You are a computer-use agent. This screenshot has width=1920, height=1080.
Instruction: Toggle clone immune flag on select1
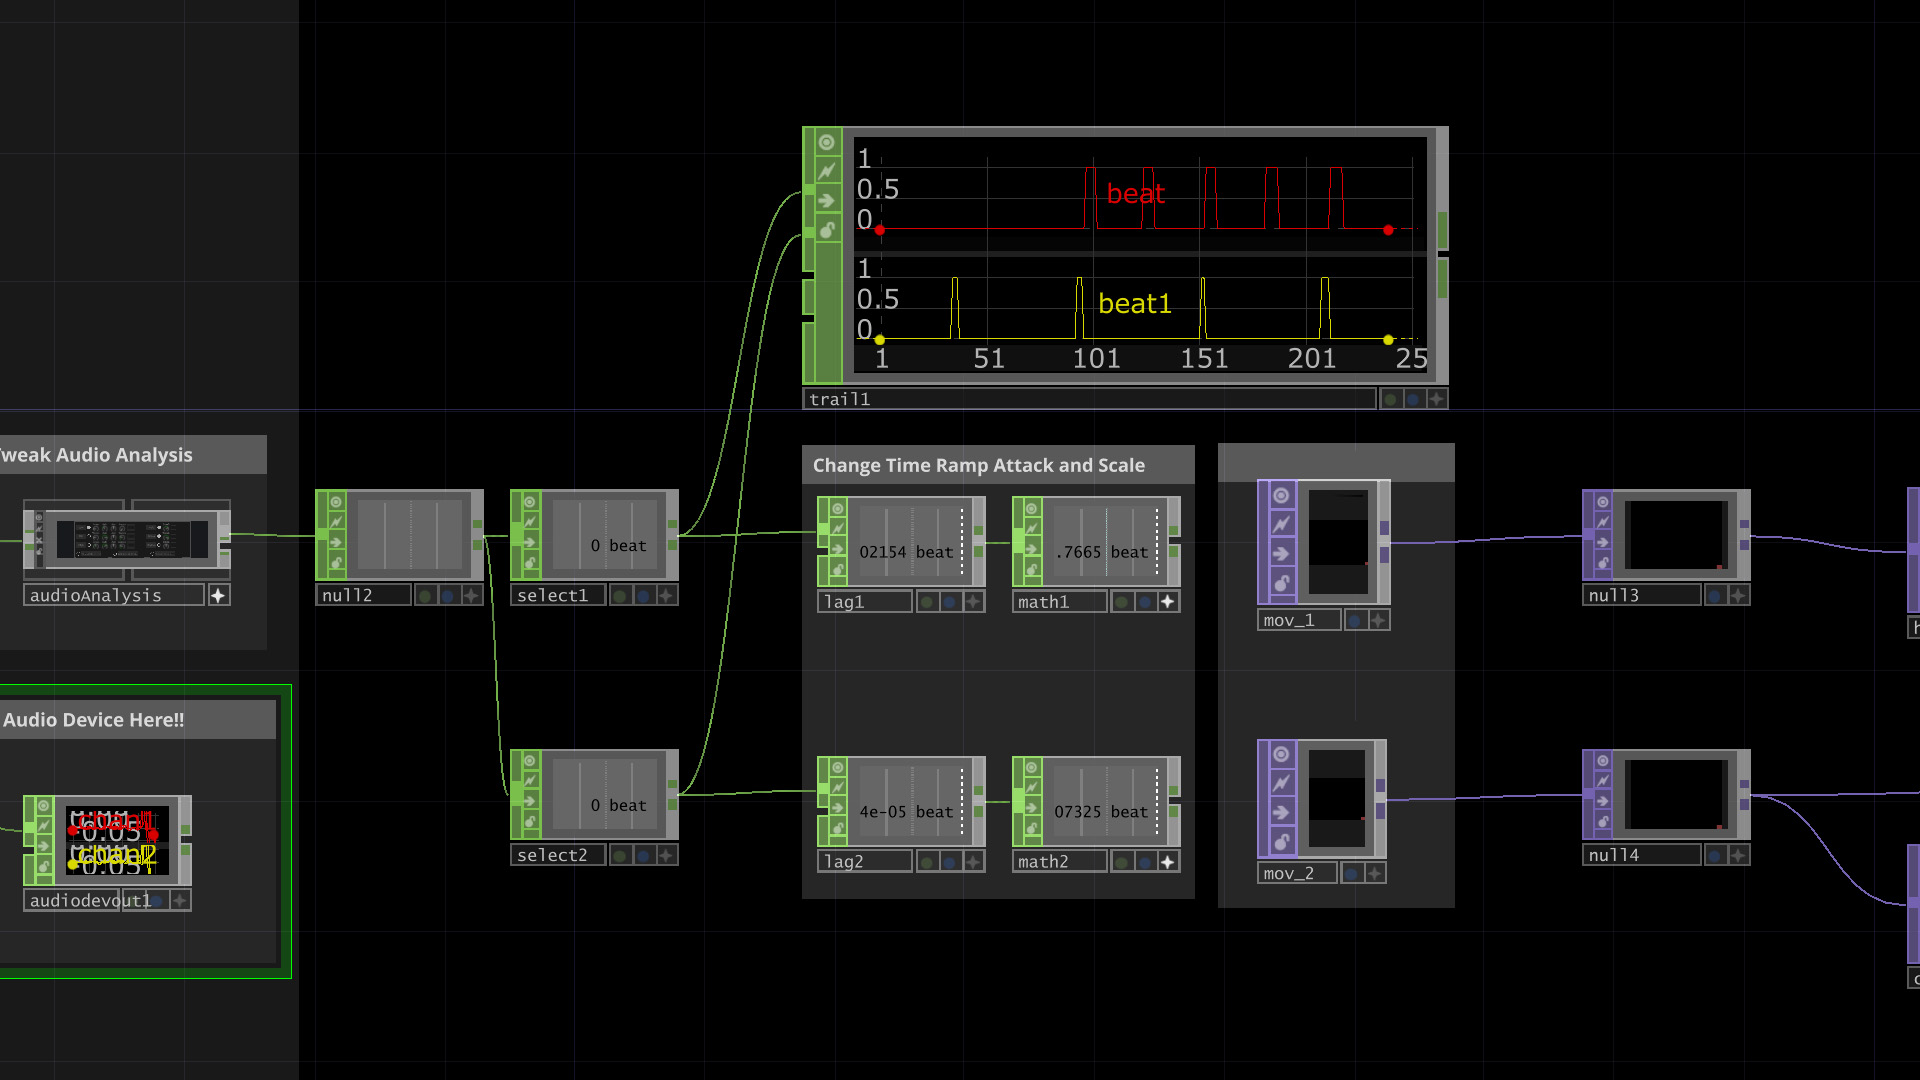(530, 522)
